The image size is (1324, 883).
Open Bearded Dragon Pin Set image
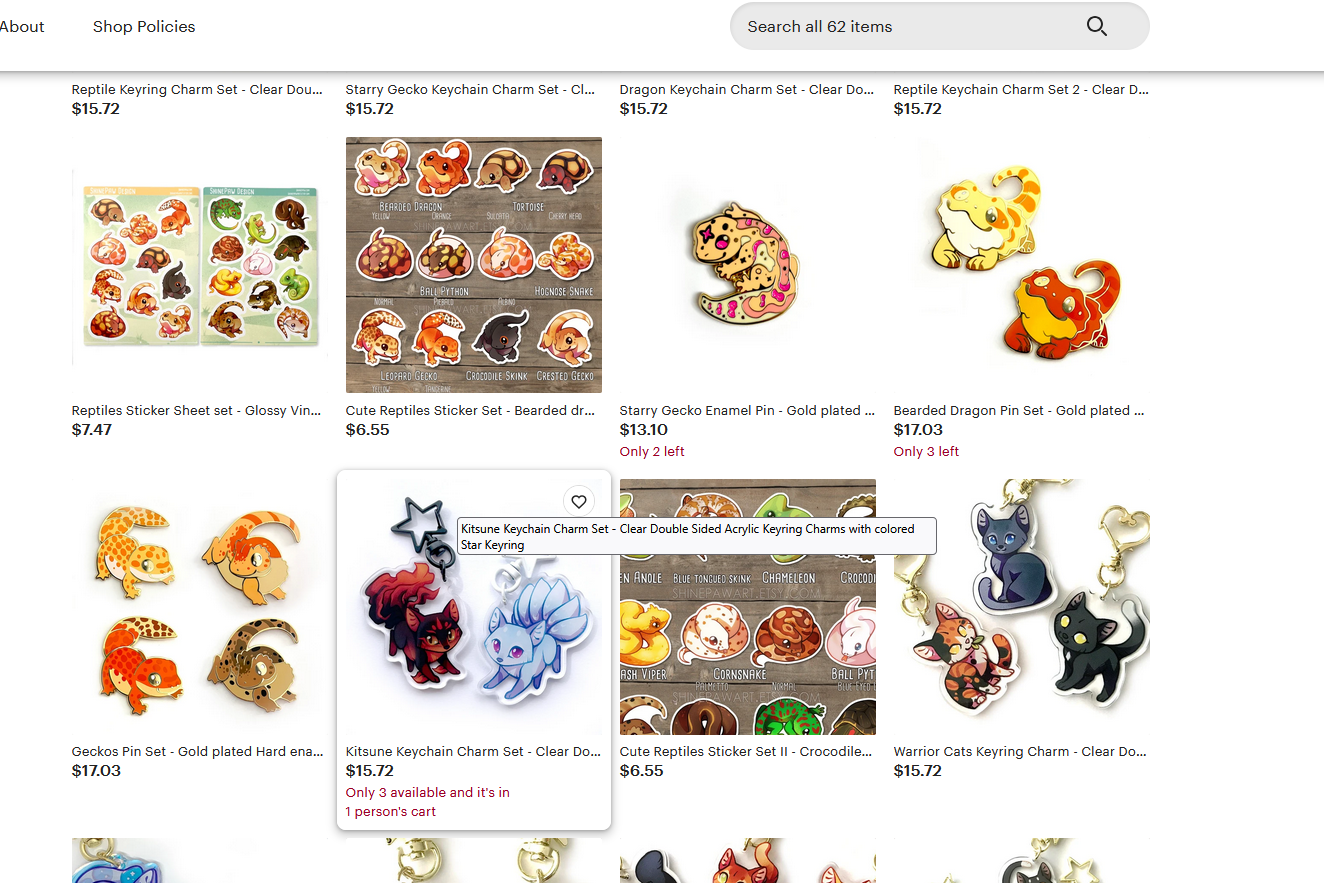(1022, 265)
